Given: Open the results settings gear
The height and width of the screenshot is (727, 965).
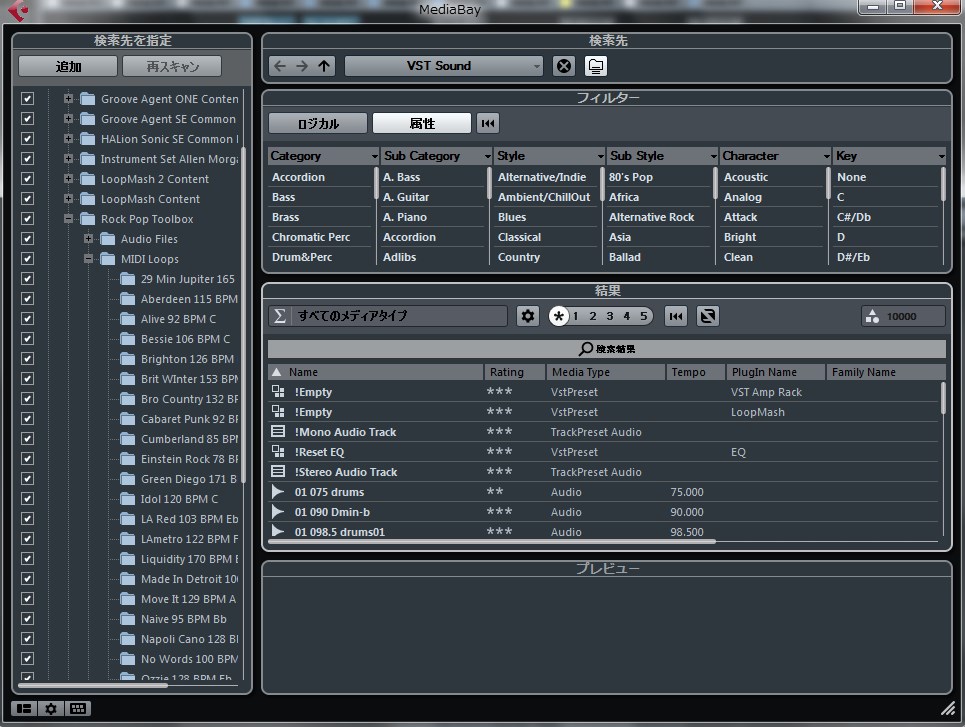Looking at the screenshot, I should point(527,316).
